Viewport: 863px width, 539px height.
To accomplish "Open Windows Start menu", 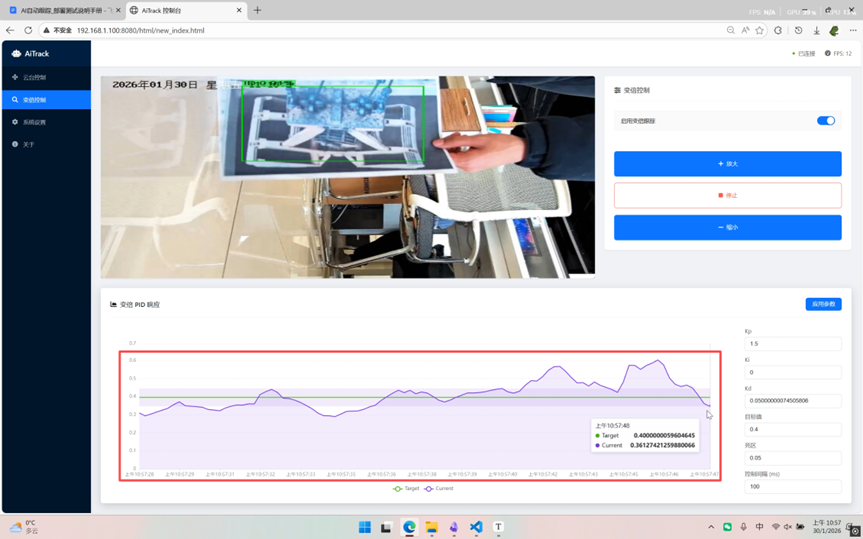I will point(365,527).
